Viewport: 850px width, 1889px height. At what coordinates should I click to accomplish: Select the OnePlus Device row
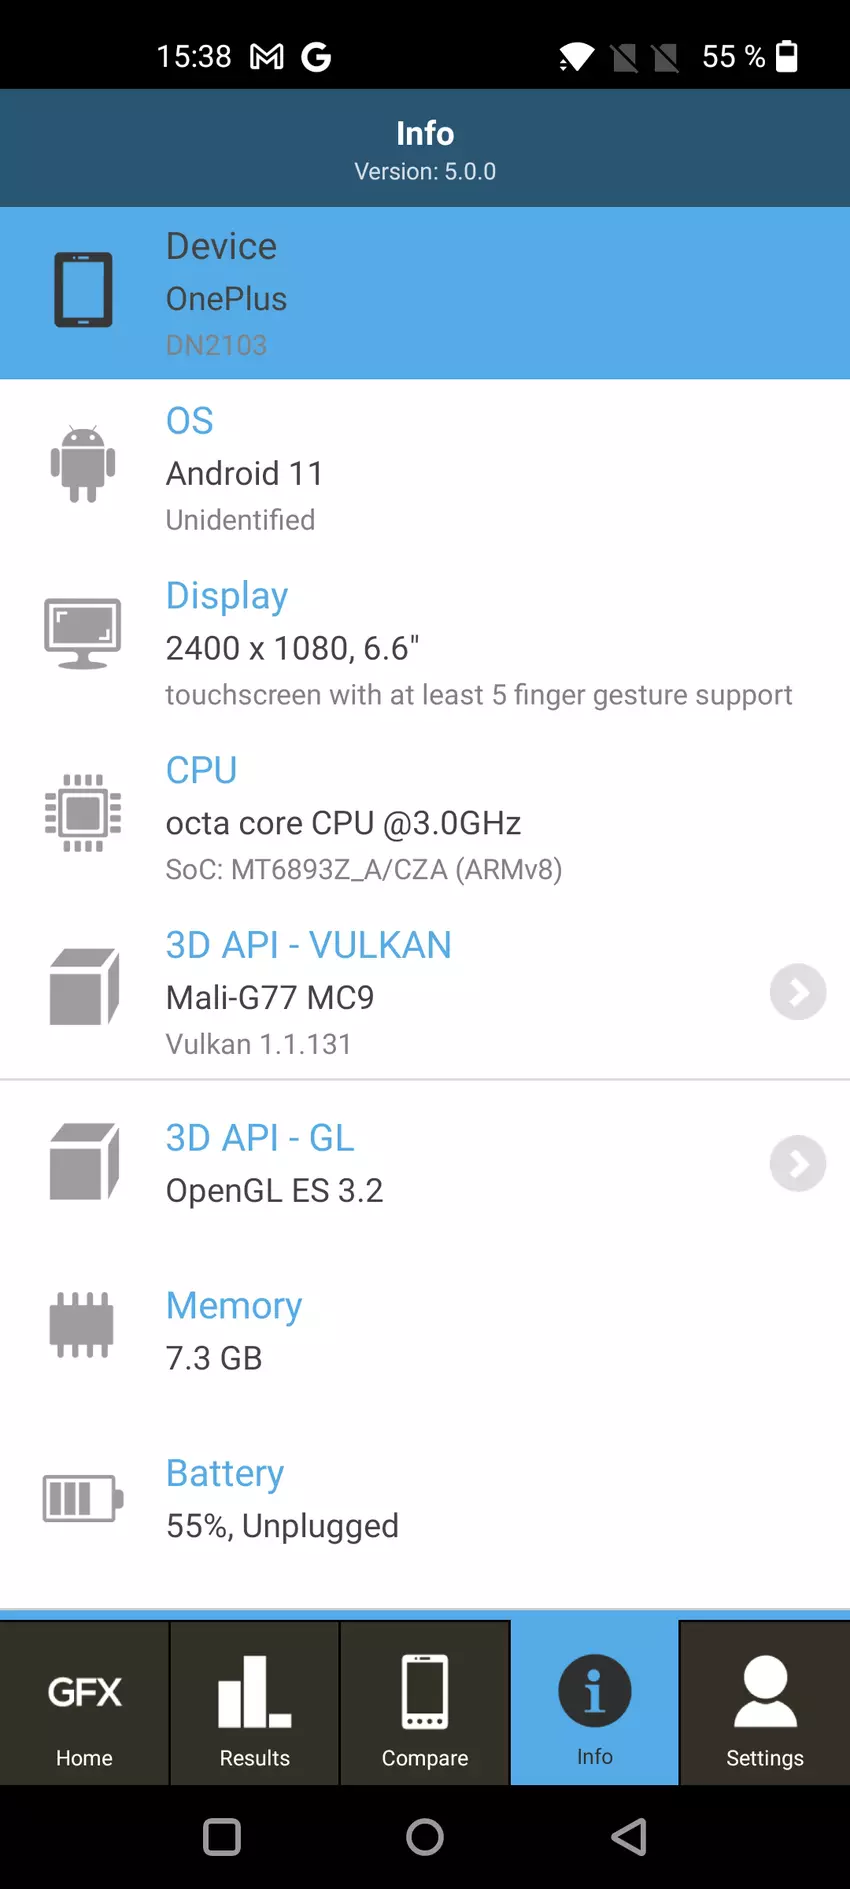[425, 294]
